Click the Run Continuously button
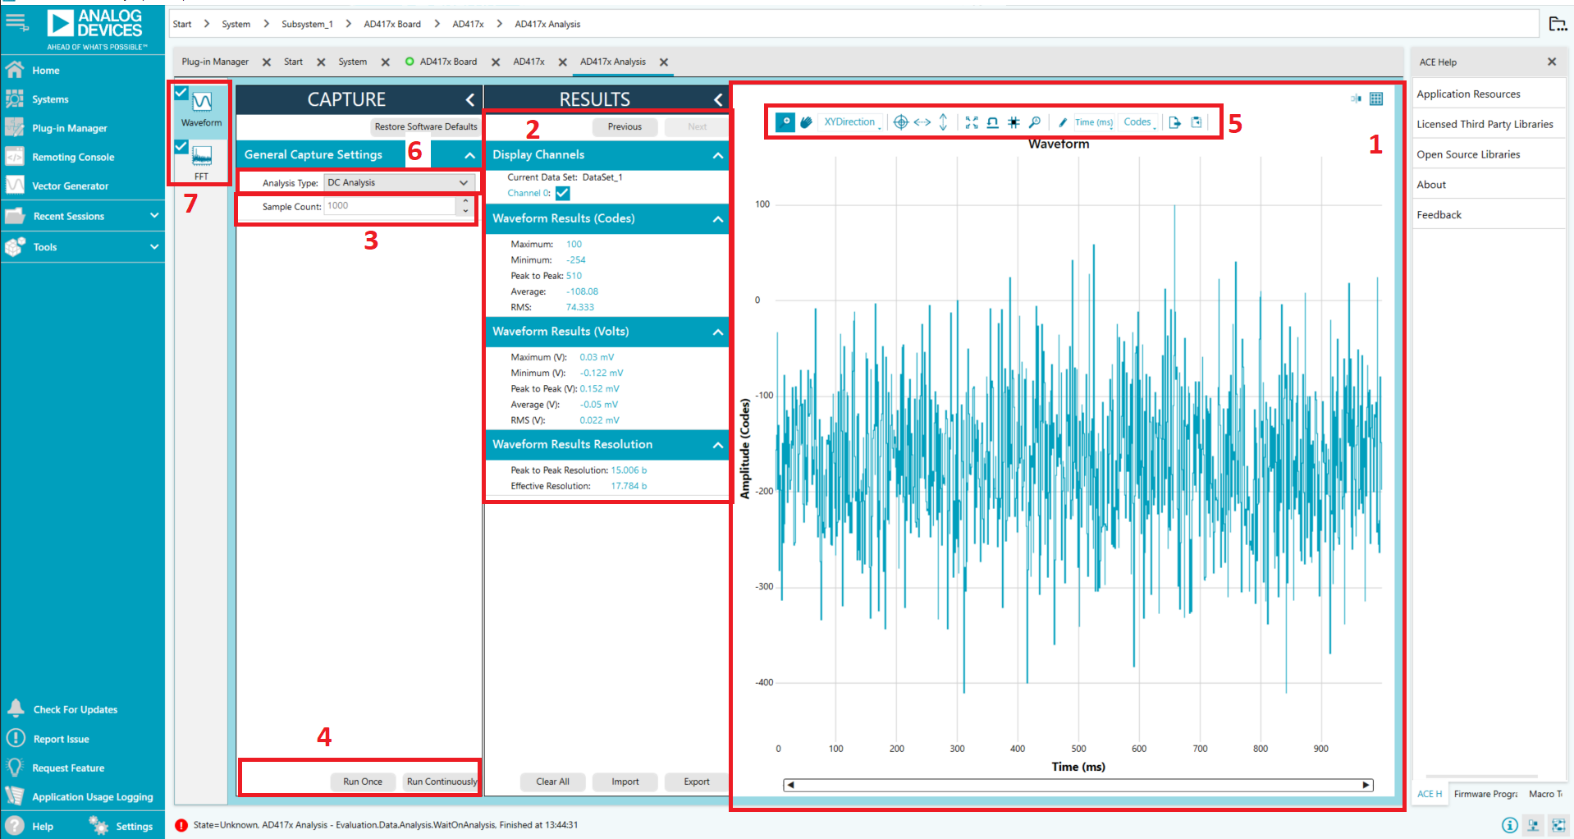Screen dimensions: 1574x839 tap(441, 782)
